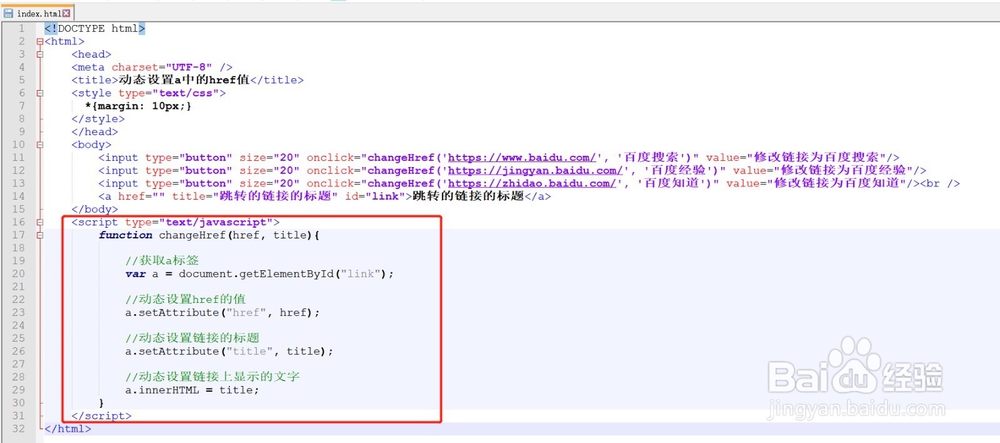Click line number 32 in the margin

pos(19,429)
